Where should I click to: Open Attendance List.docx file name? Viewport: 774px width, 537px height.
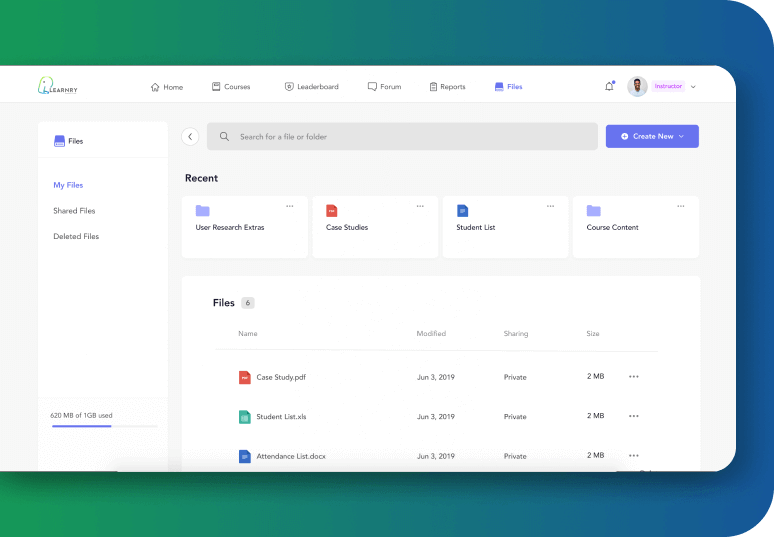pos(291,456)
